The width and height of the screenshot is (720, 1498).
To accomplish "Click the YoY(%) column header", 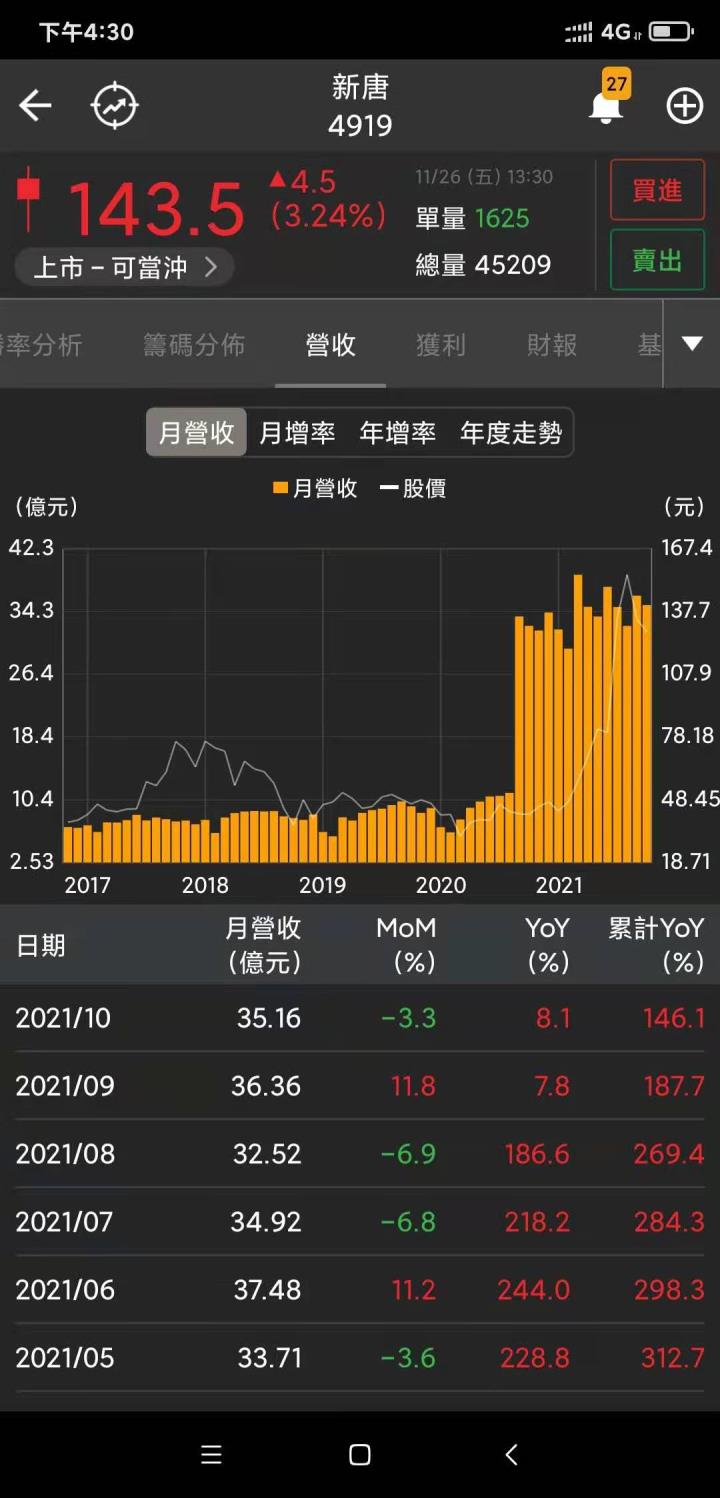I will click(547, 945).
